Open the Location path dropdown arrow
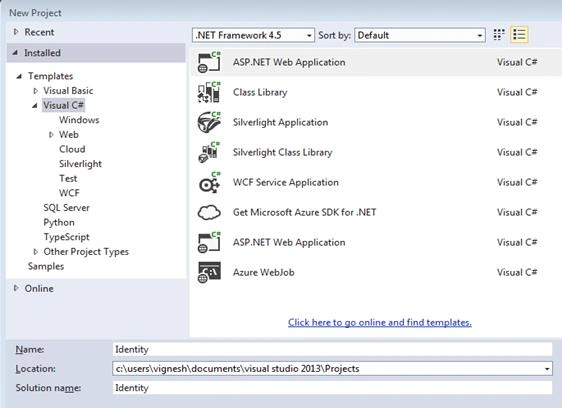 click(x=547, y=369)
